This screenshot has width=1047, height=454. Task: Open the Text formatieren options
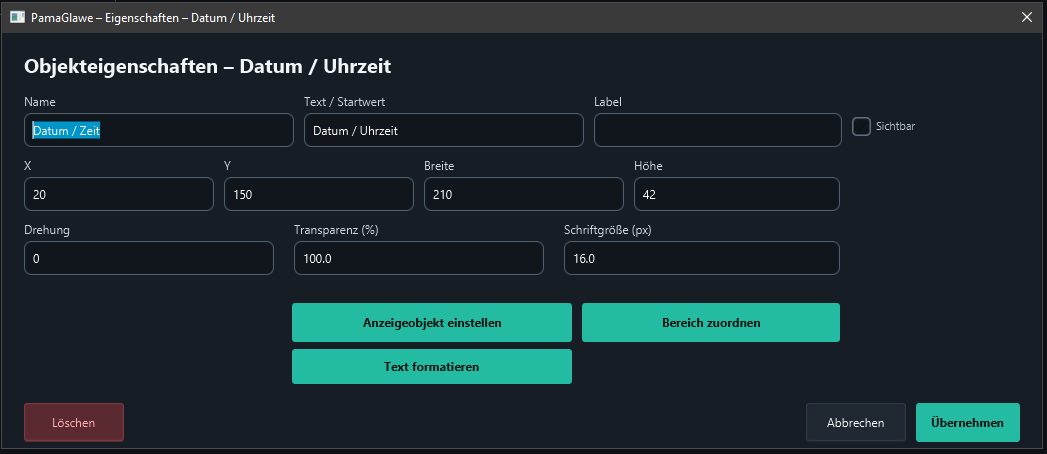click(432, 367)
